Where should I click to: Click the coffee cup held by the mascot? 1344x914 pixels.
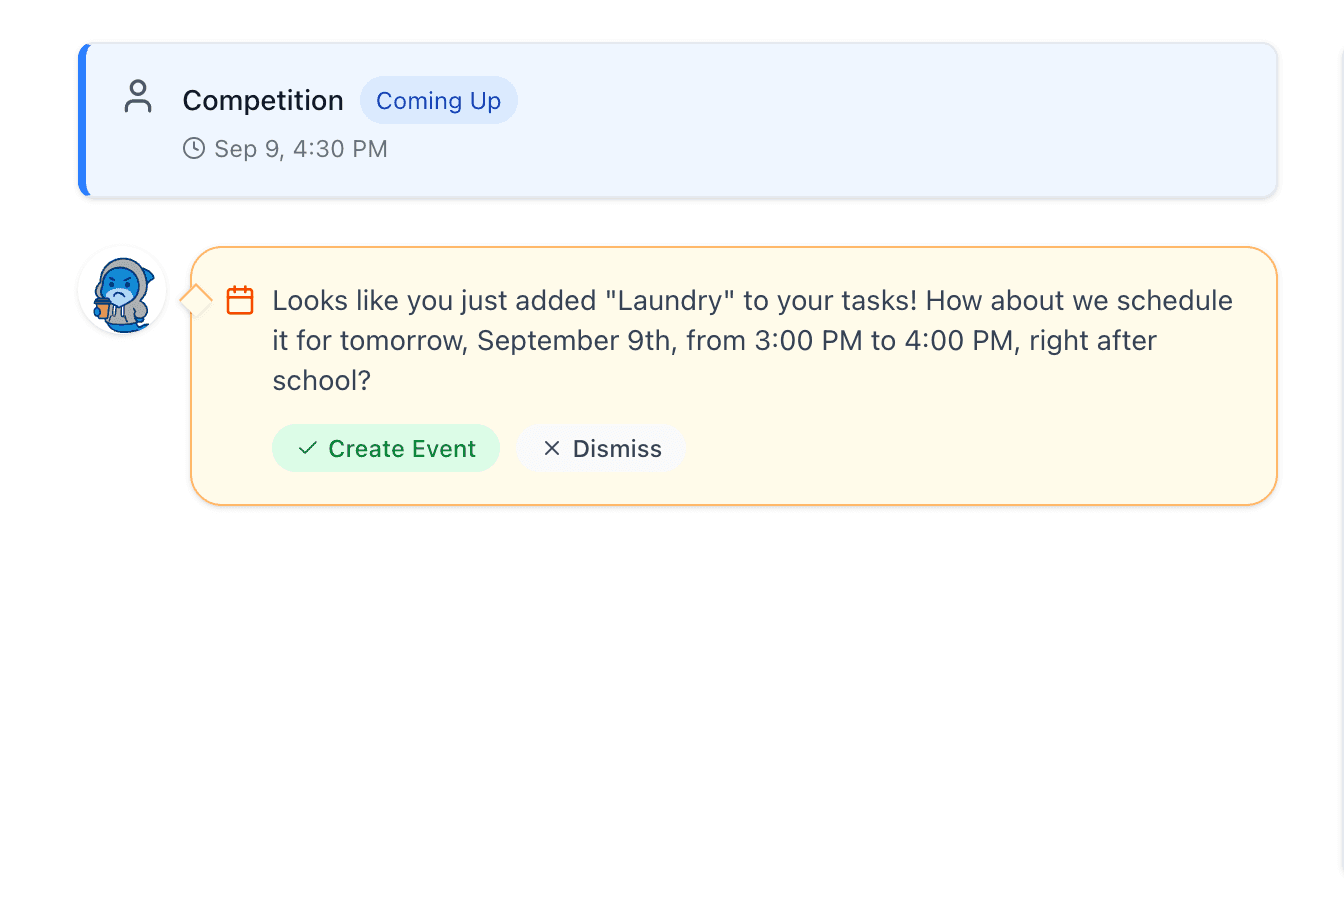[x=103, y=306]
